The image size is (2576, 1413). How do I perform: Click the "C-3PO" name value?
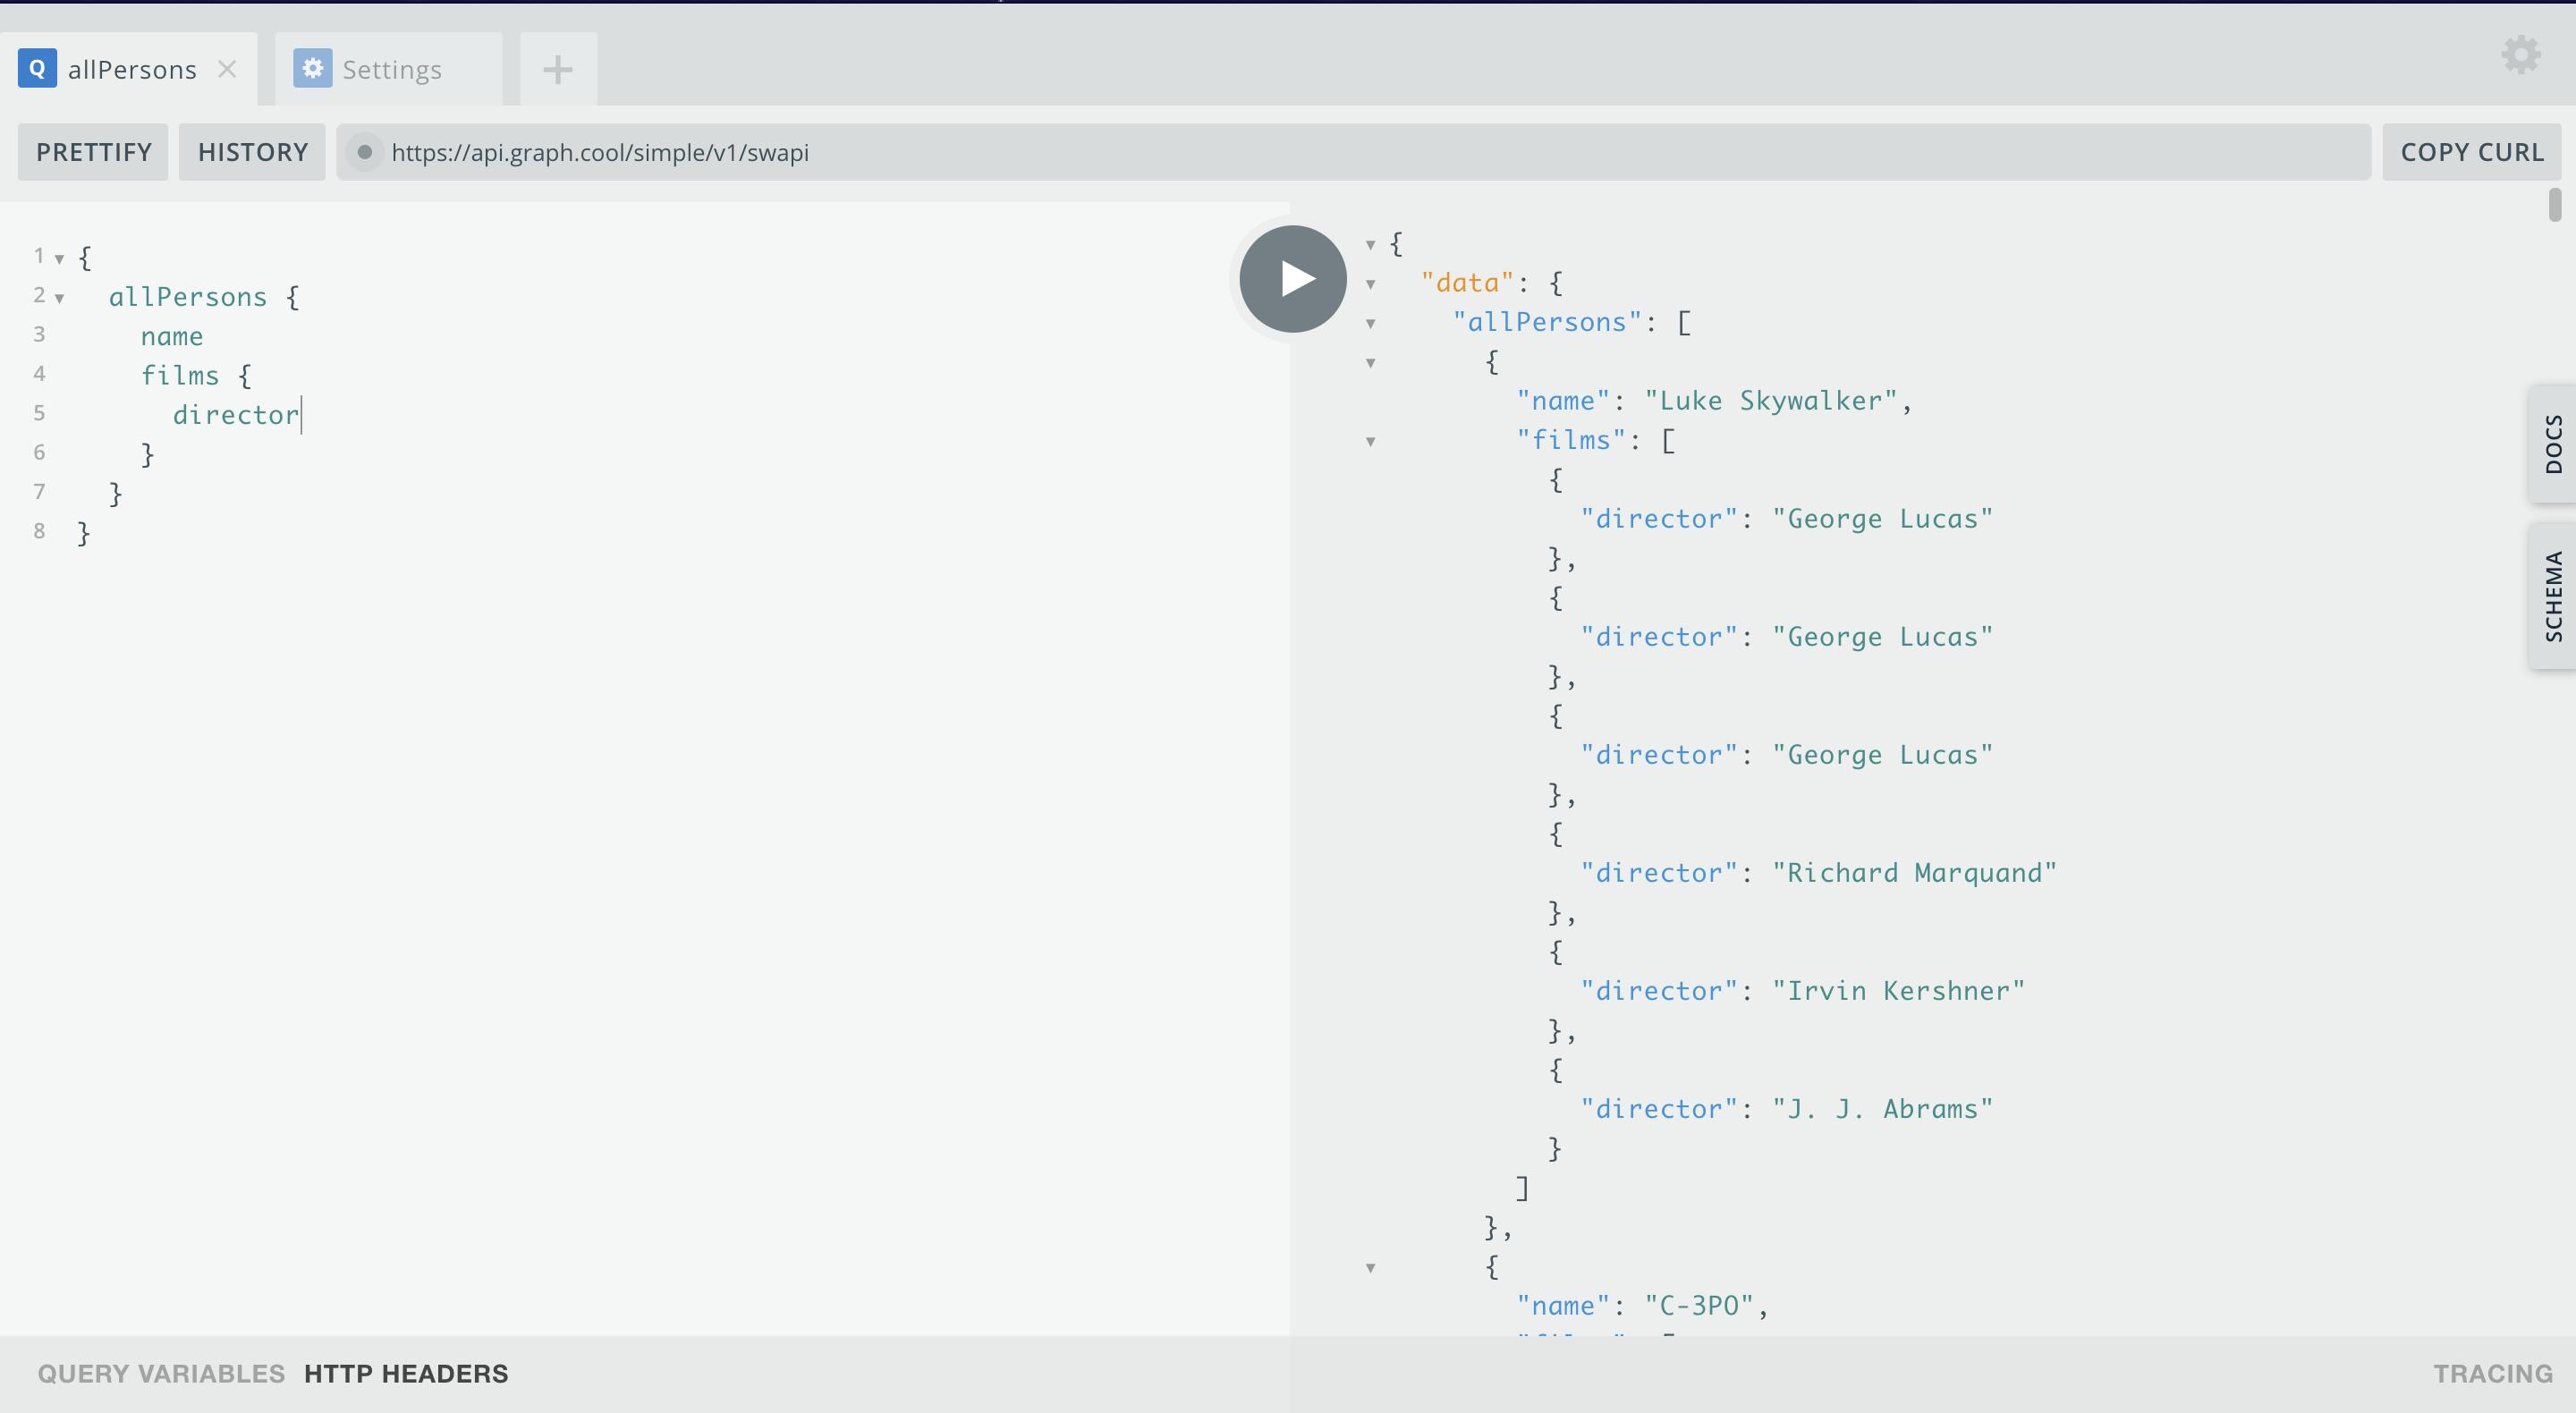[x=1699, y=1306]
